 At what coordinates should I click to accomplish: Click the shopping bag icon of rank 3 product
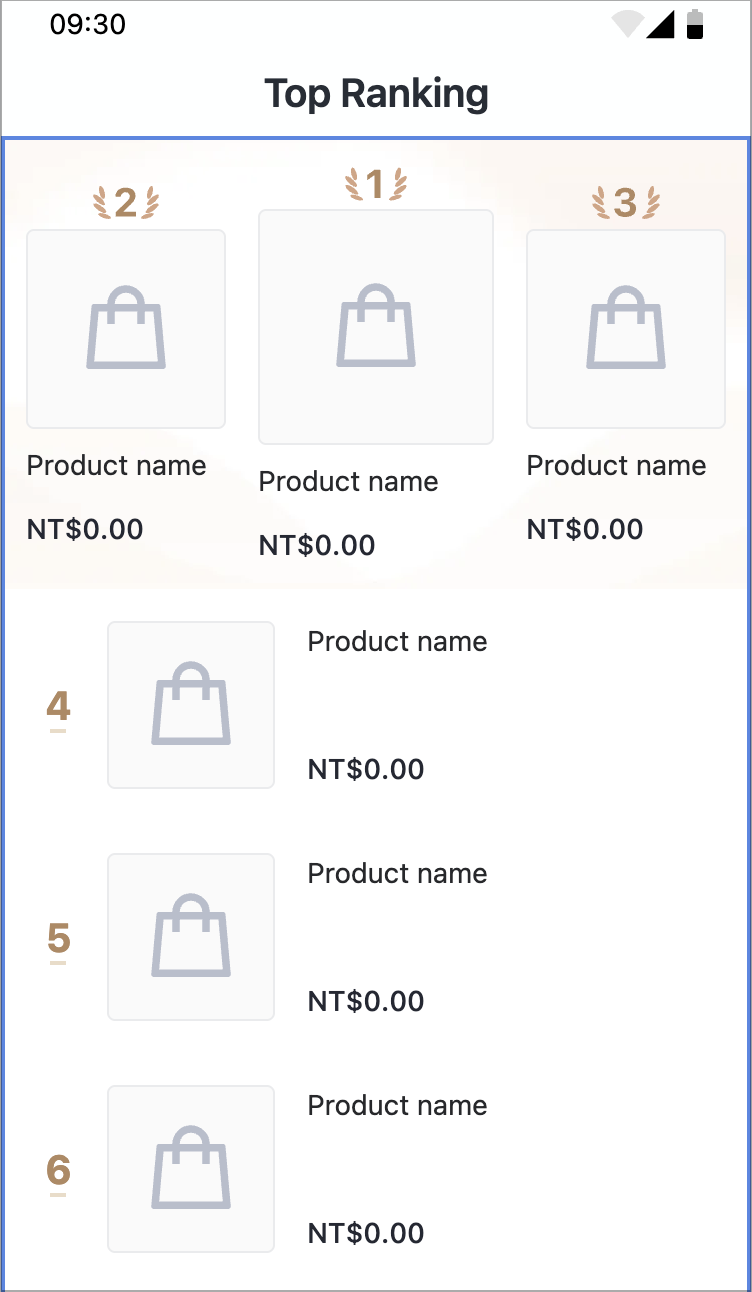coord(626,328)
